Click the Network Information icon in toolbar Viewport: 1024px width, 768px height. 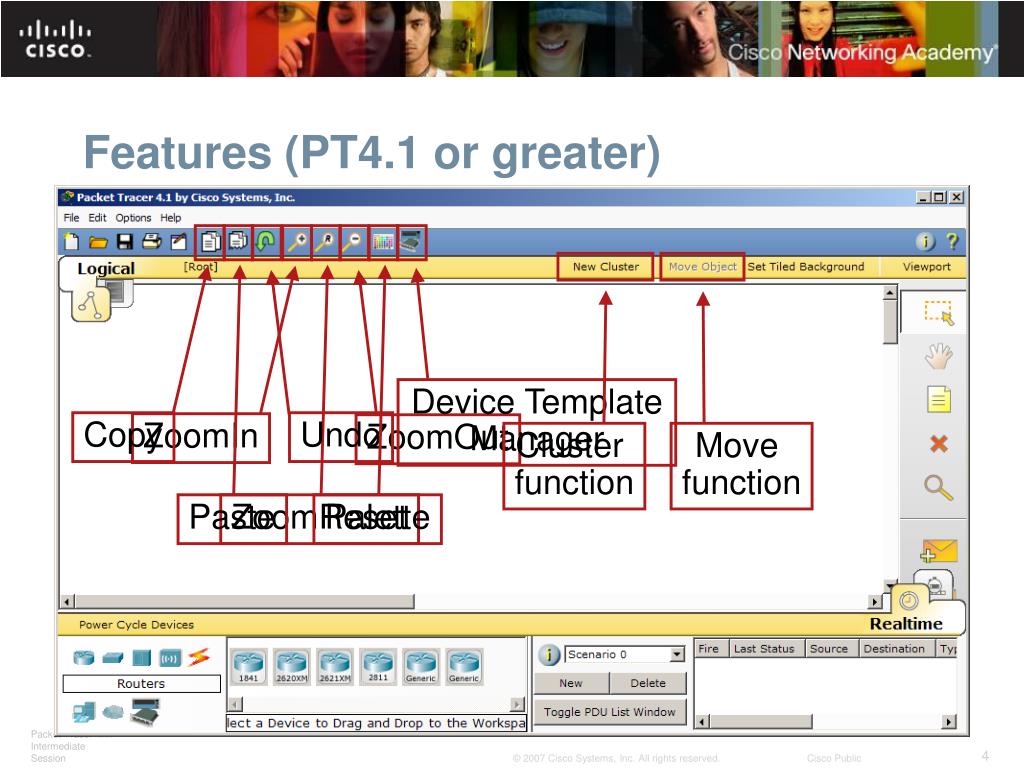[x=925, y=242]
